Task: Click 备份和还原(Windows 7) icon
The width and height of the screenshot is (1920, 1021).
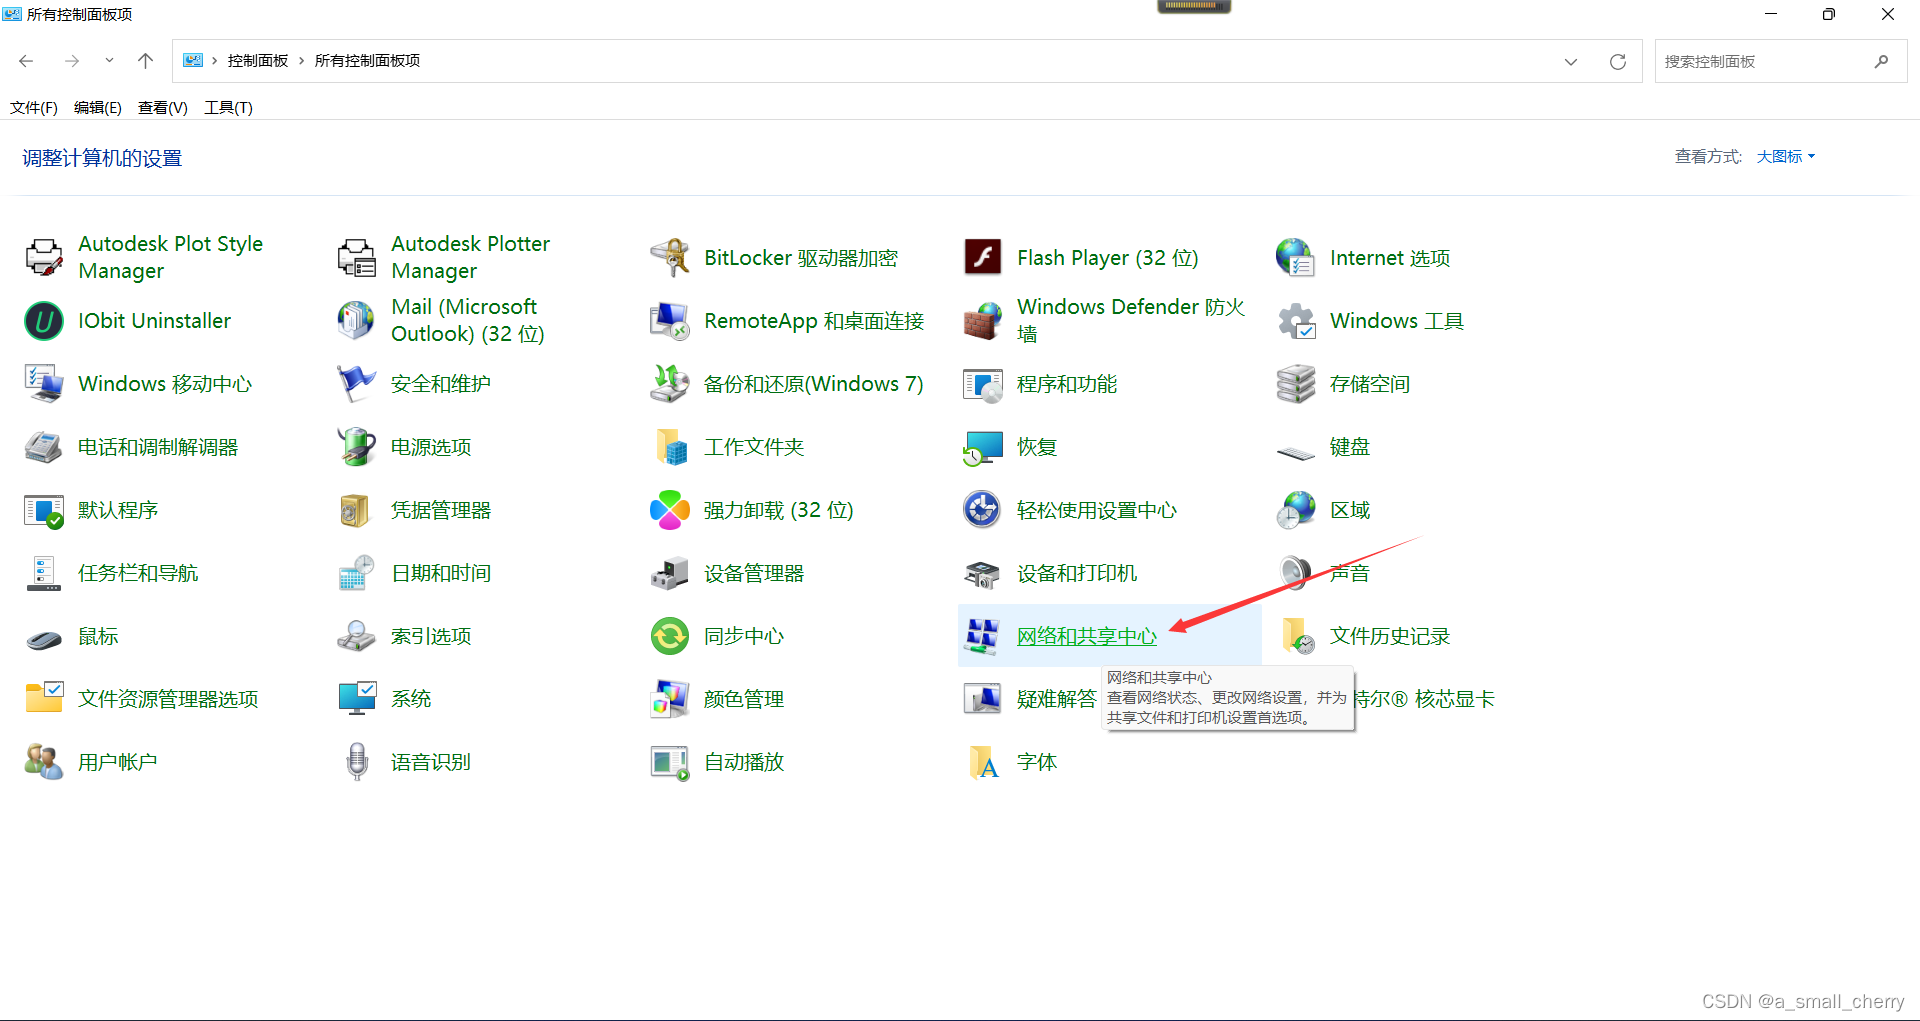Action: [x=670, y=384]
